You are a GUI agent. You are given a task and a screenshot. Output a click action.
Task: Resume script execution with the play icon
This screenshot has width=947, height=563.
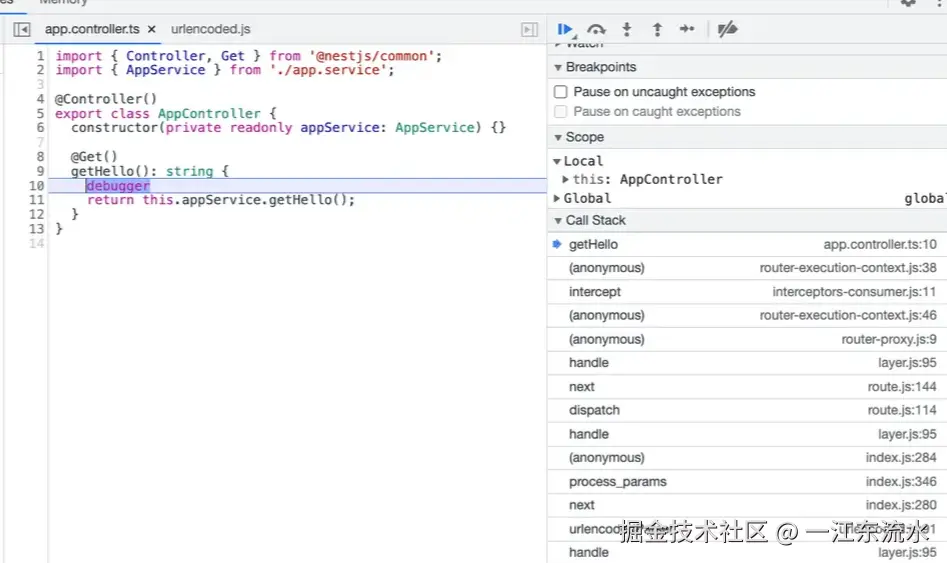565,29
